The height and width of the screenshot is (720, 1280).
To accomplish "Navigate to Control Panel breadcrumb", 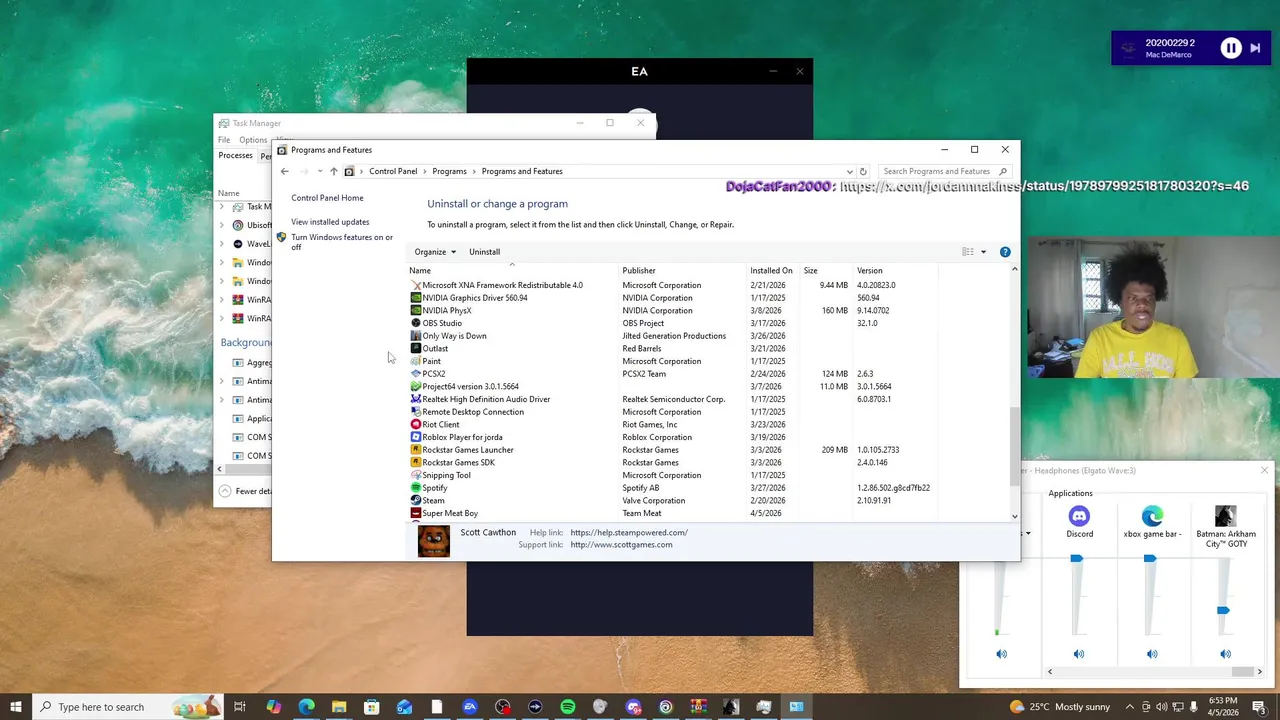I will pos(393,171).
